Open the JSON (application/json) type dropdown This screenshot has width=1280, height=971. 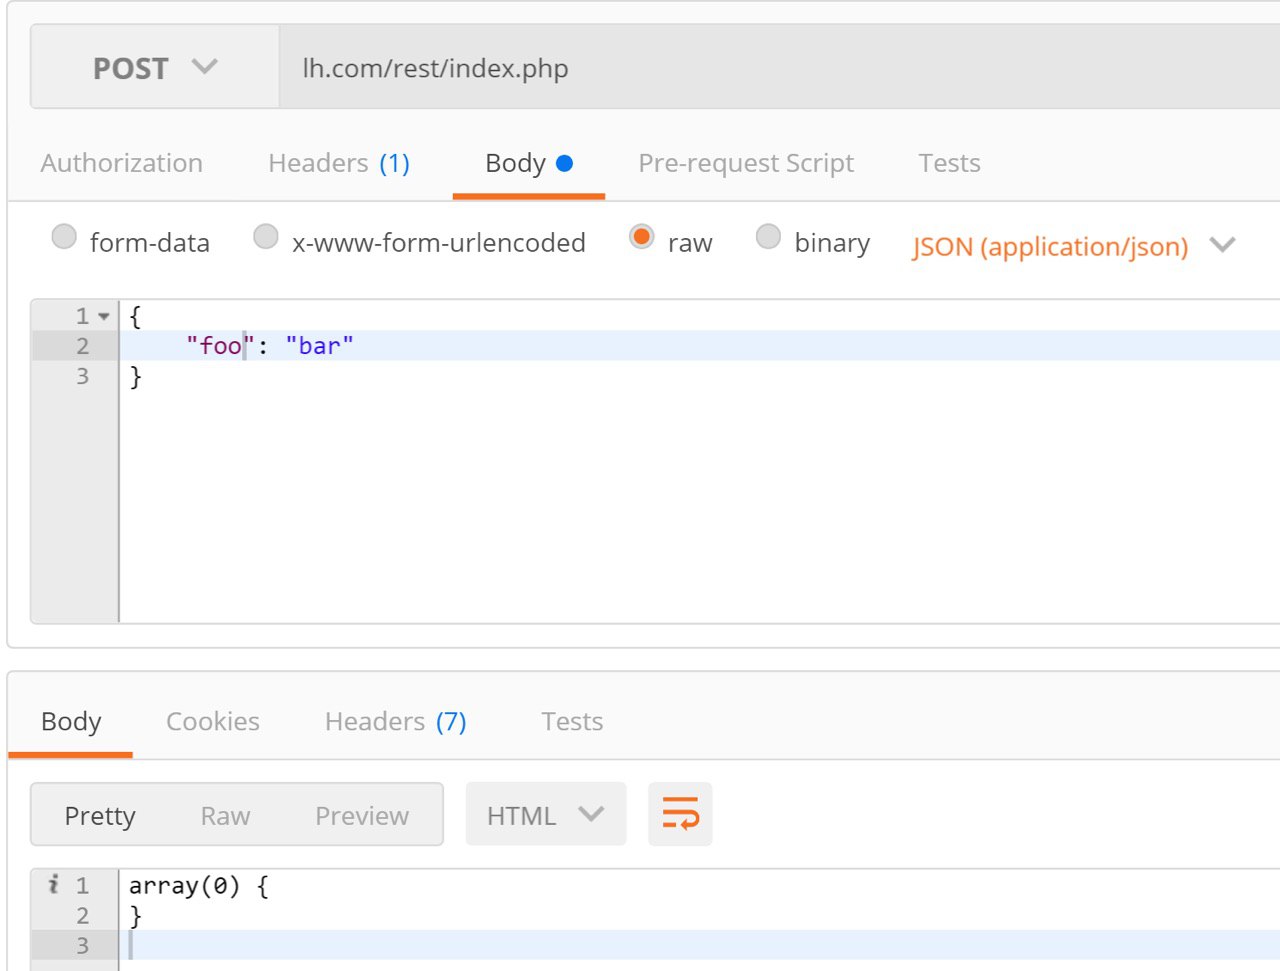tap(1073, 246)
